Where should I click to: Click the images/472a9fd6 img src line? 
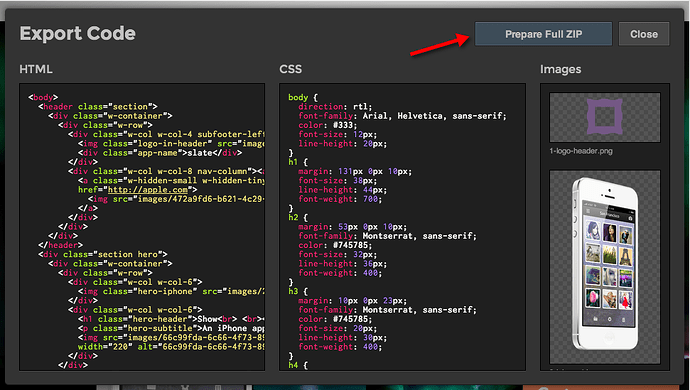point(176,199)
